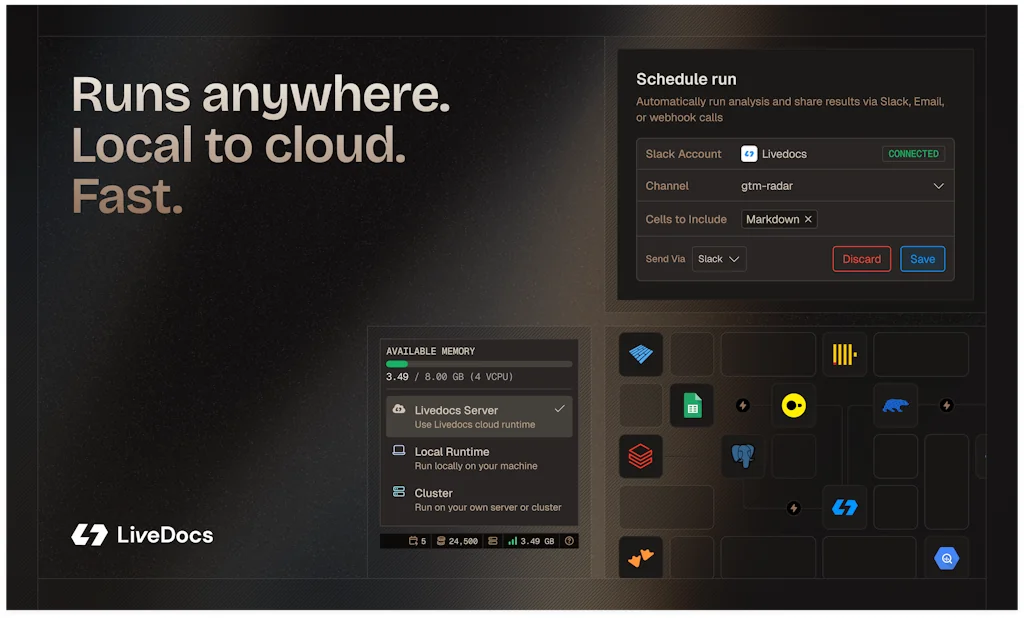The image size is (1024, 618).
Task: Open the BigQuery hexagon icon
Action: pos(947,557)
